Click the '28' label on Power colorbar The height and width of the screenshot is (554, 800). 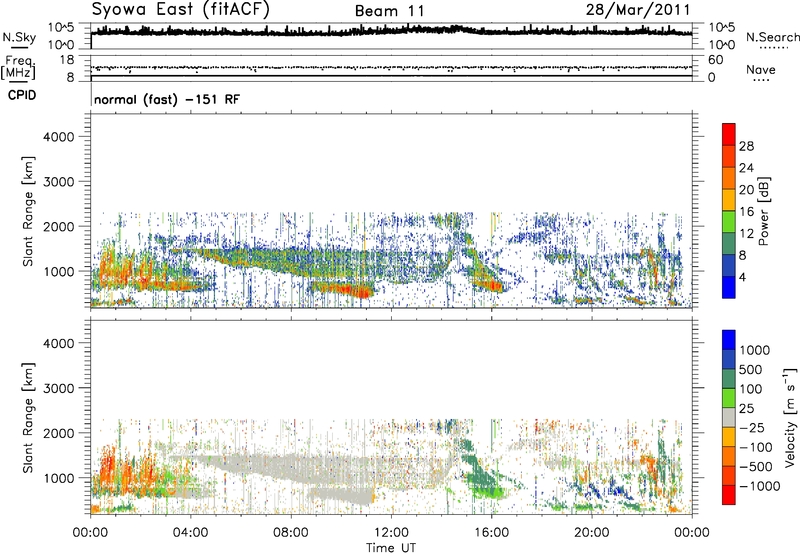click(x=746, y=146)
